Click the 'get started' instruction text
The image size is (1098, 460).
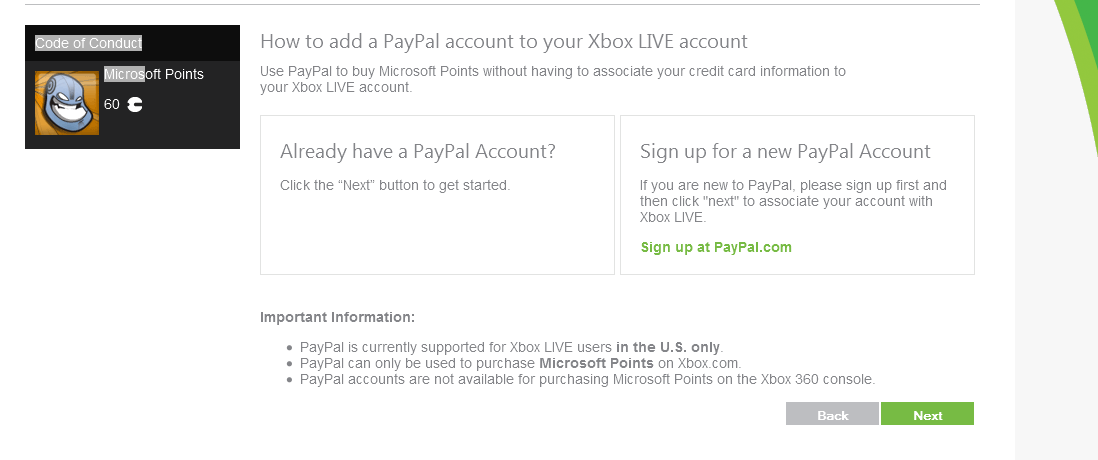[394, 185]
